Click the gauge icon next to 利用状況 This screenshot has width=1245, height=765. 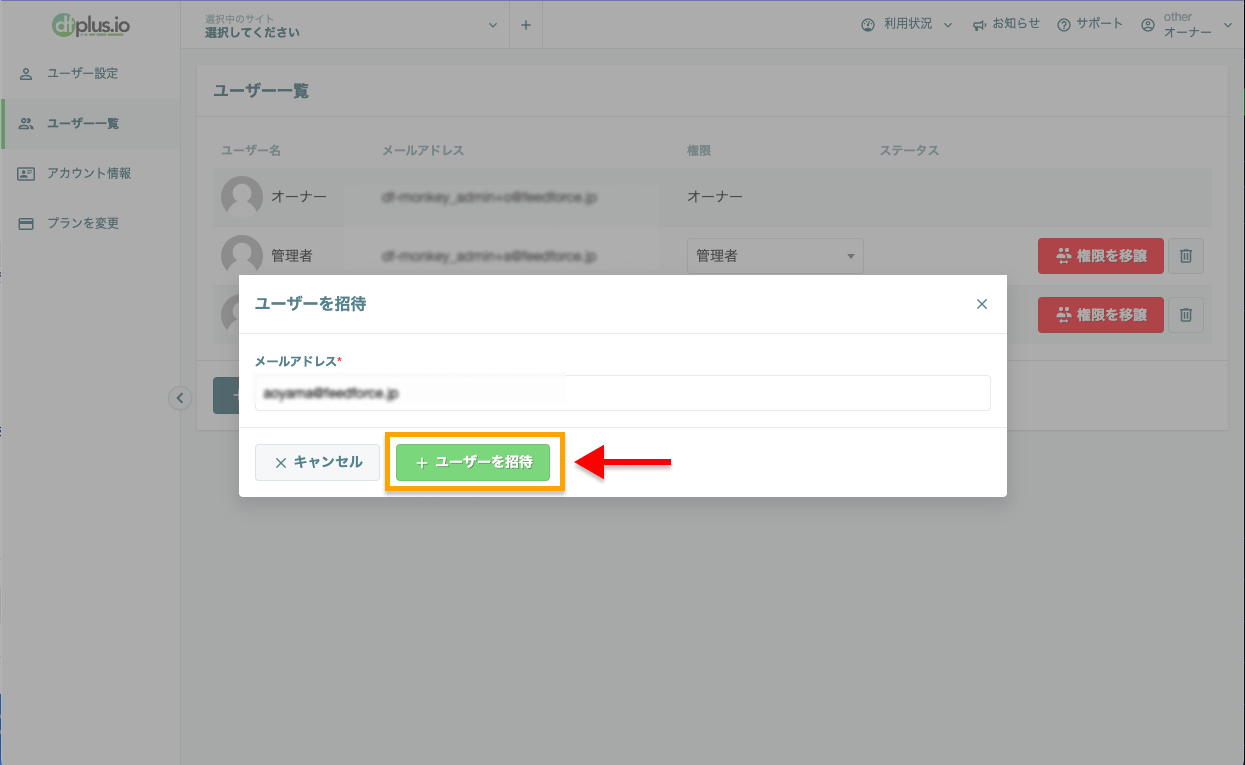tap(867, 25)
